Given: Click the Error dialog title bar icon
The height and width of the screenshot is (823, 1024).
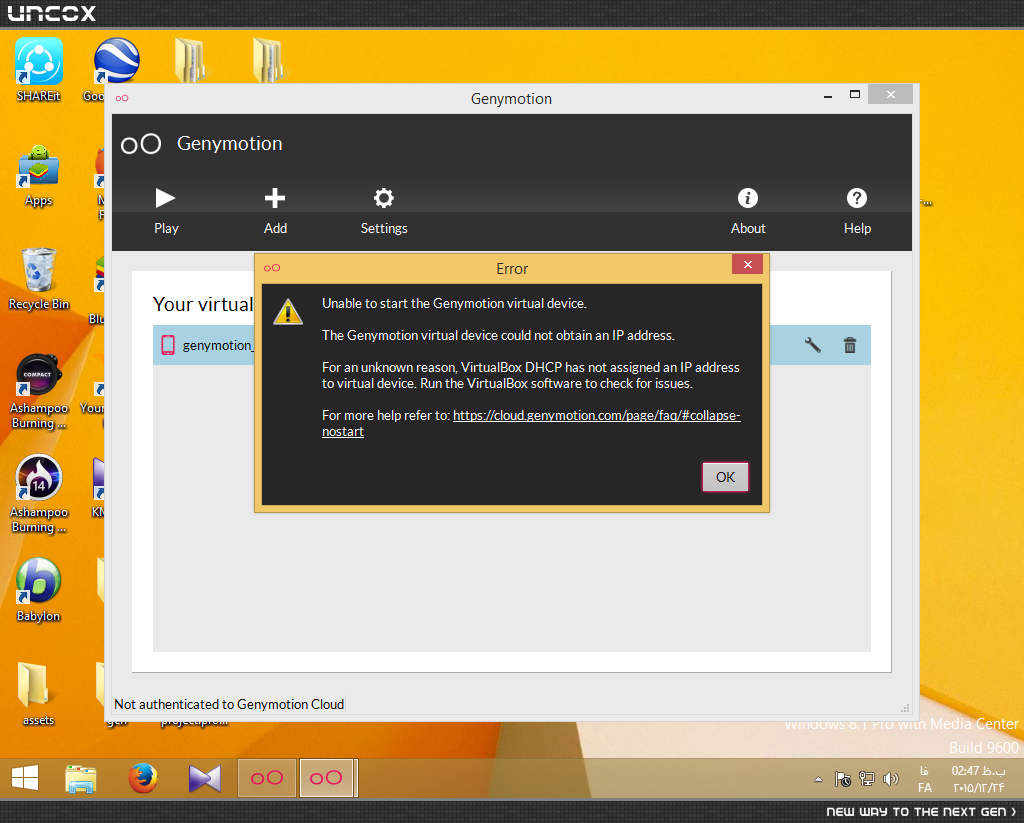Looking at the screenshot, I should 272,268.
